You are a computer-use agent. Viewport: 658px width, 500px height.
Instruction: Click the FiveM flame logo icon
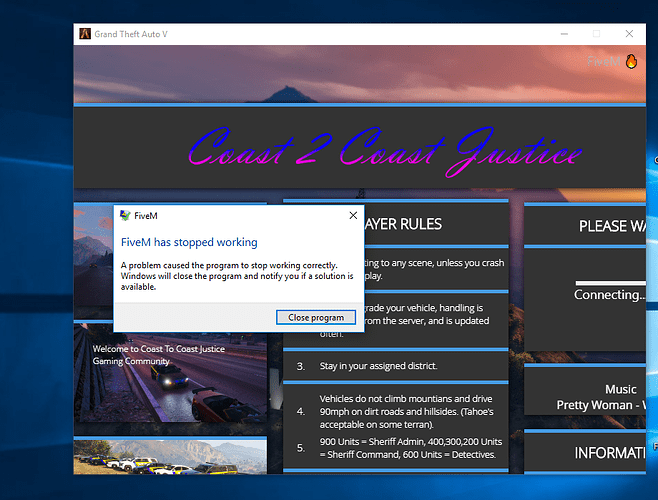pyautogui.click(x=631, y=61)
